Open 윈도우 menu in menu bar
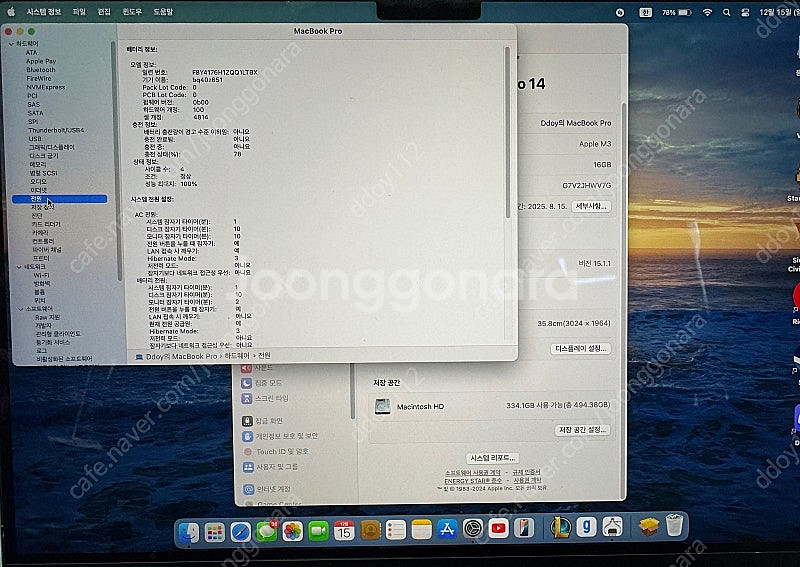Image resolution: width=800 pixels, height=567 pixels. point(132,11)
